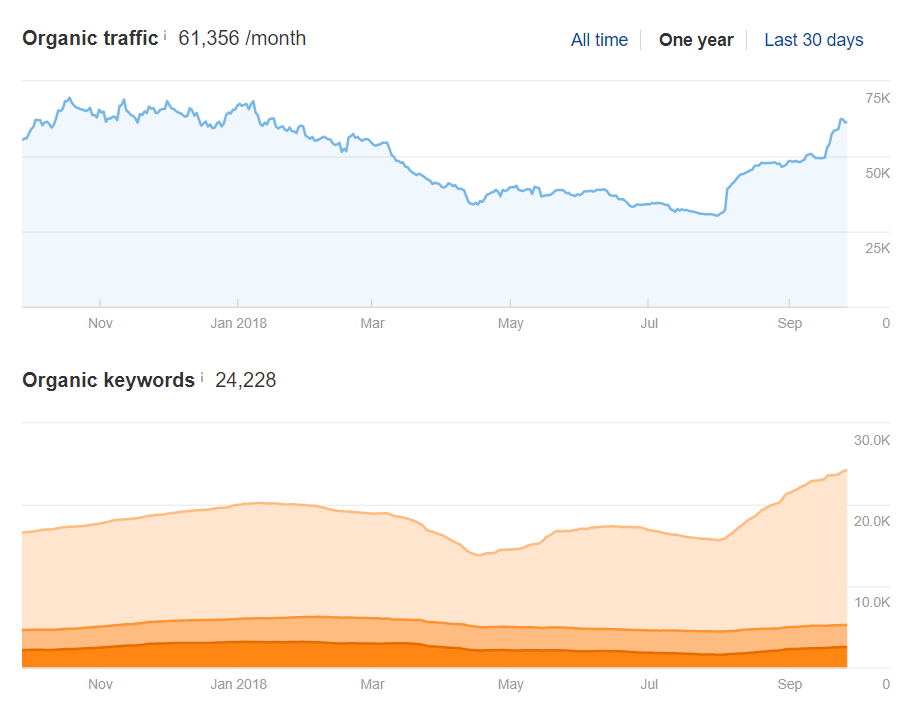Click Nov label under traffic chart

pyautogui.click(x=100, y=323)
